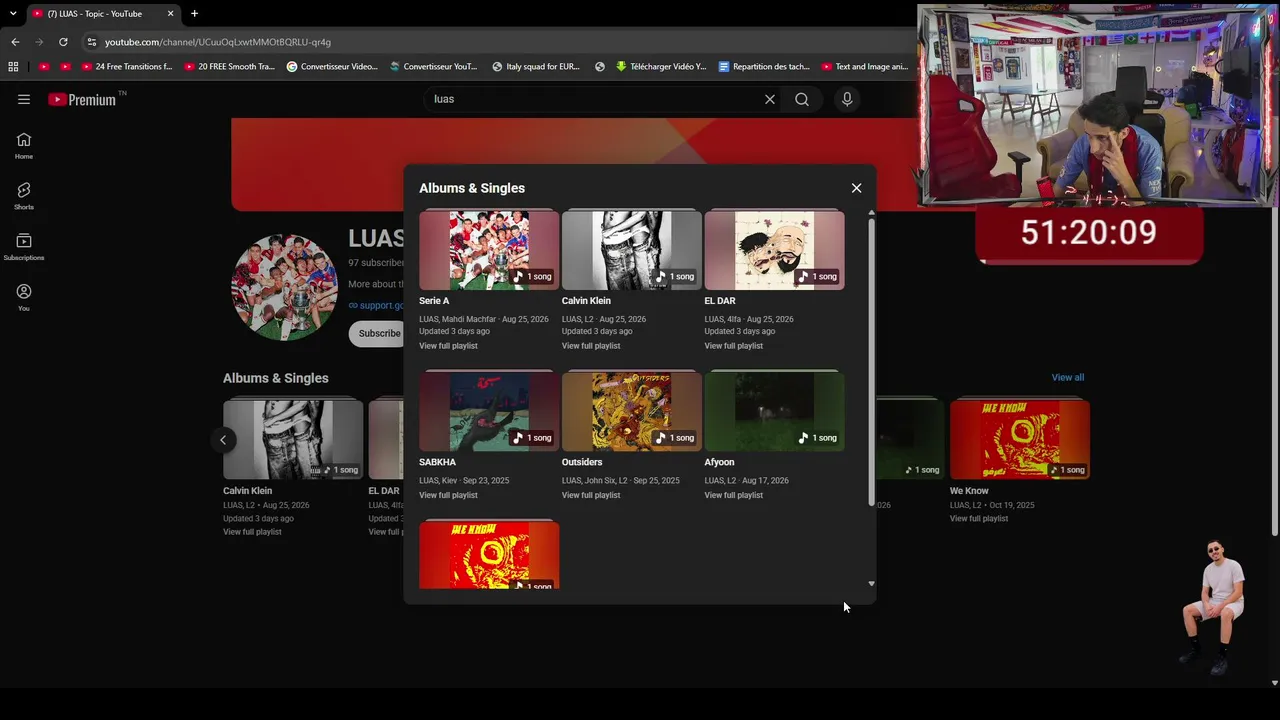Open the YouTube guide hamburger menu
Screen dimensions: 1280x720
(24, 99)
